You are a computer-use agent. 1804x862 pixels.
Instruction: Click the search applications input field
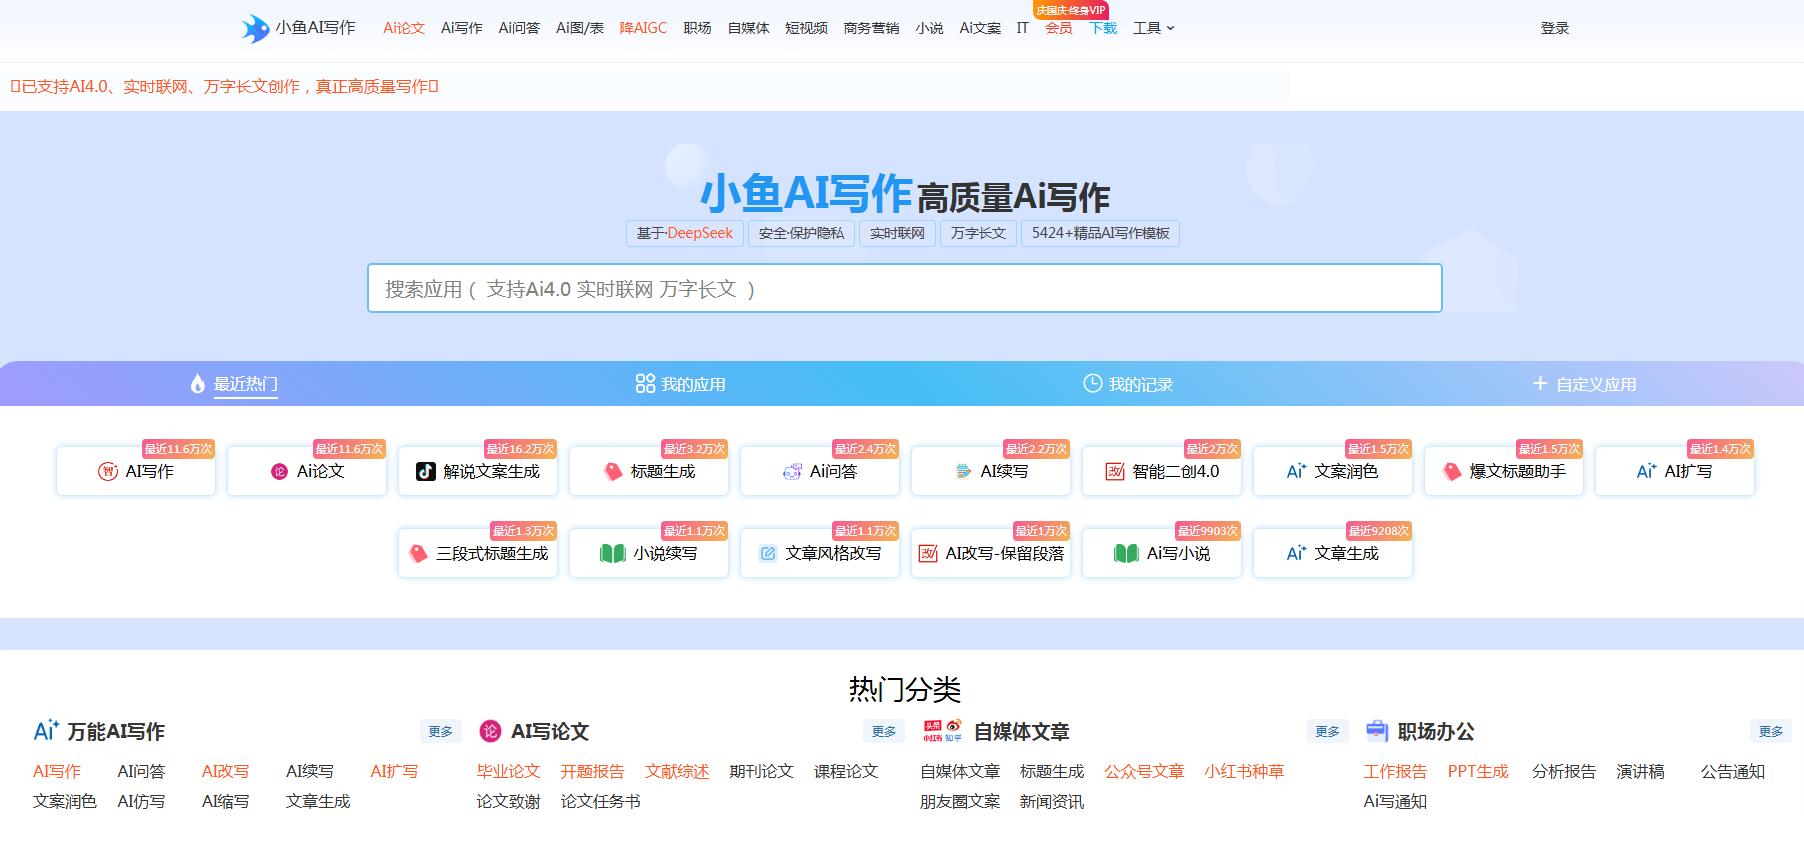(904, 288)
